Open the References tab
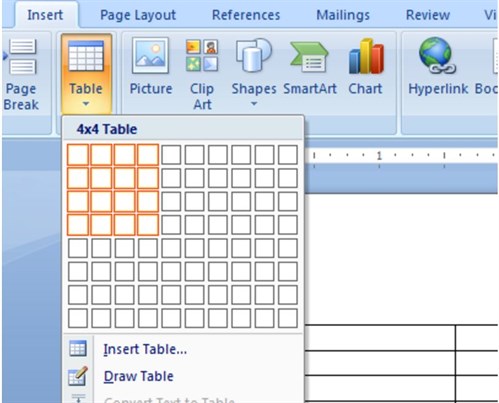The height and width of the screenshot is (403, 499). [246, 15]
